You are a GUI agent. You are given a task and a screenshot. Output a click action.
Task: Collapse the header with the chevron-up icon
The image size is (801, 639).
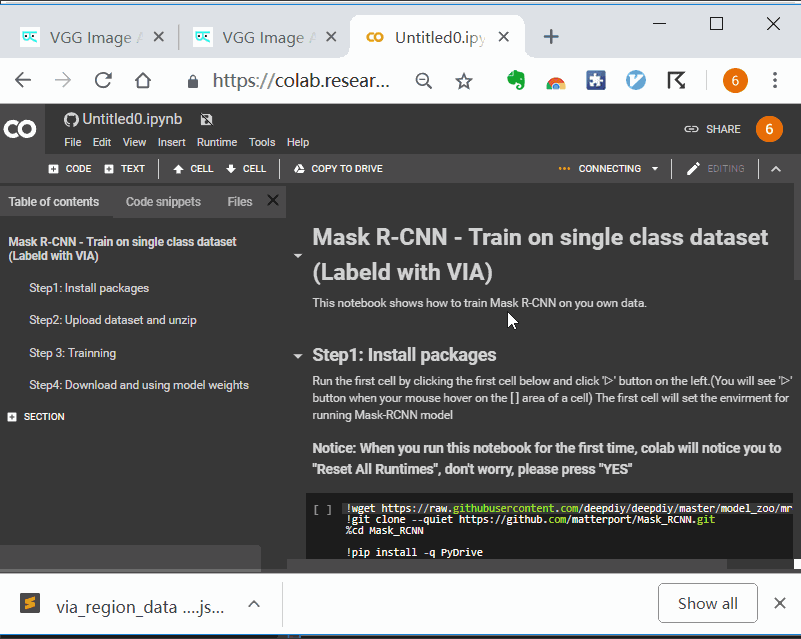(776, 169)
